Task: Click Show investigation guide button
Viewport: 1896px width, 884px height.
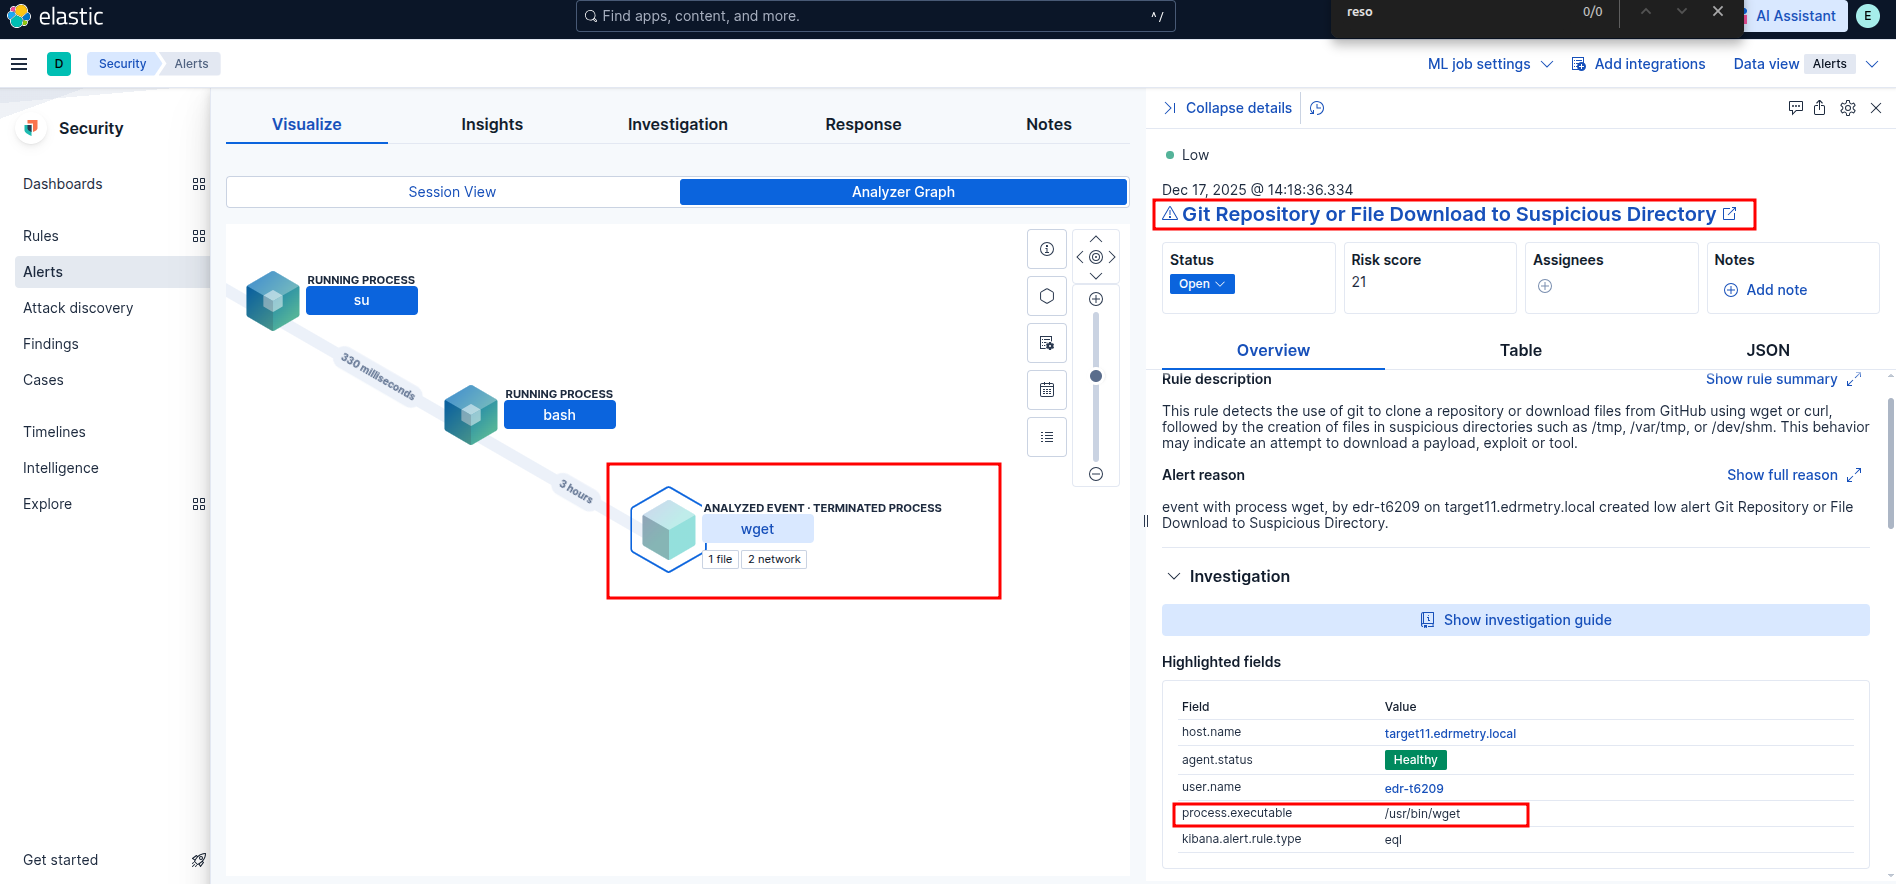Action: pyautogui.click(x=1515, y=620)
